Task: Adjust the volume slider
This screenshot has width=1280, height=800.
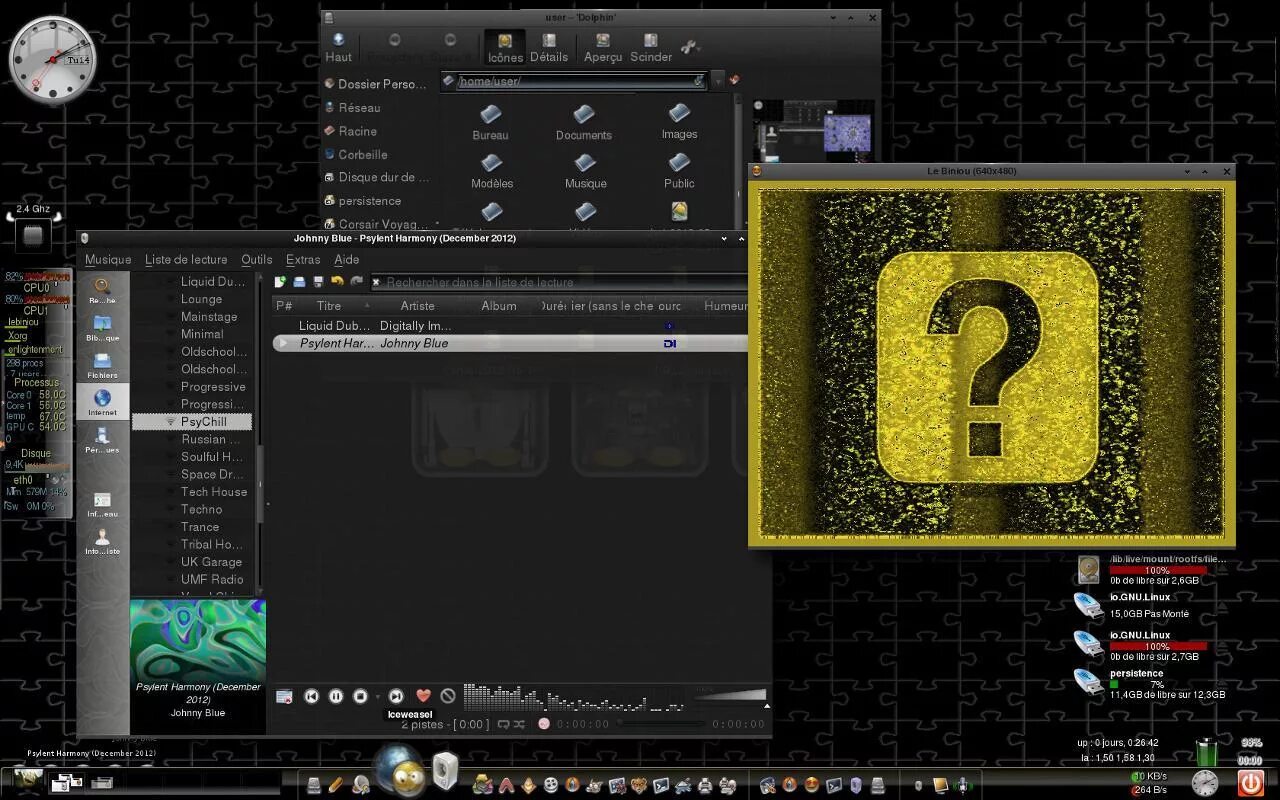Action: coord(731,695)
